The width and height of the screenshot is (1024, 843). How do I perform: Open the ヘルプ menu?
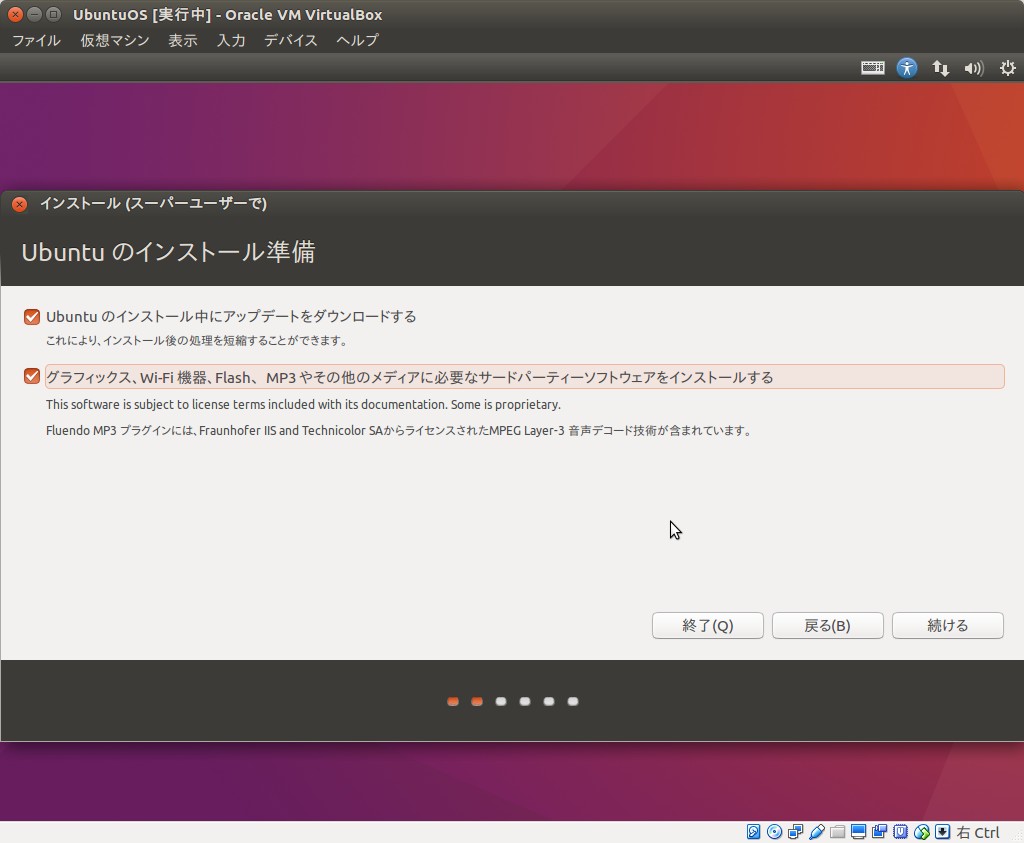point(357,40)
